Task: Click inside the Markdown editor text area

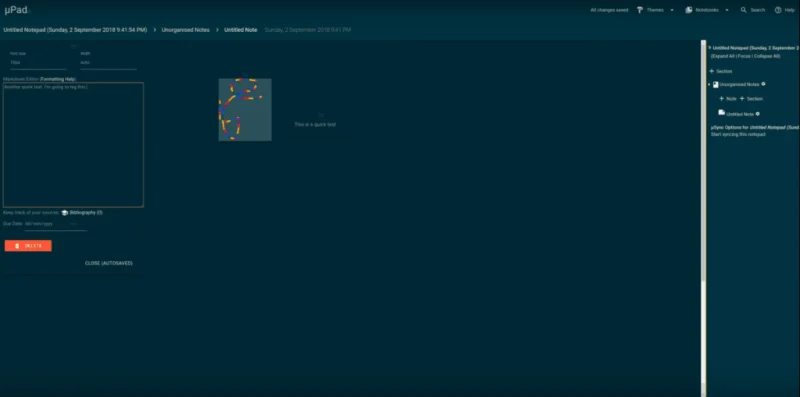Action: [73, 145]
